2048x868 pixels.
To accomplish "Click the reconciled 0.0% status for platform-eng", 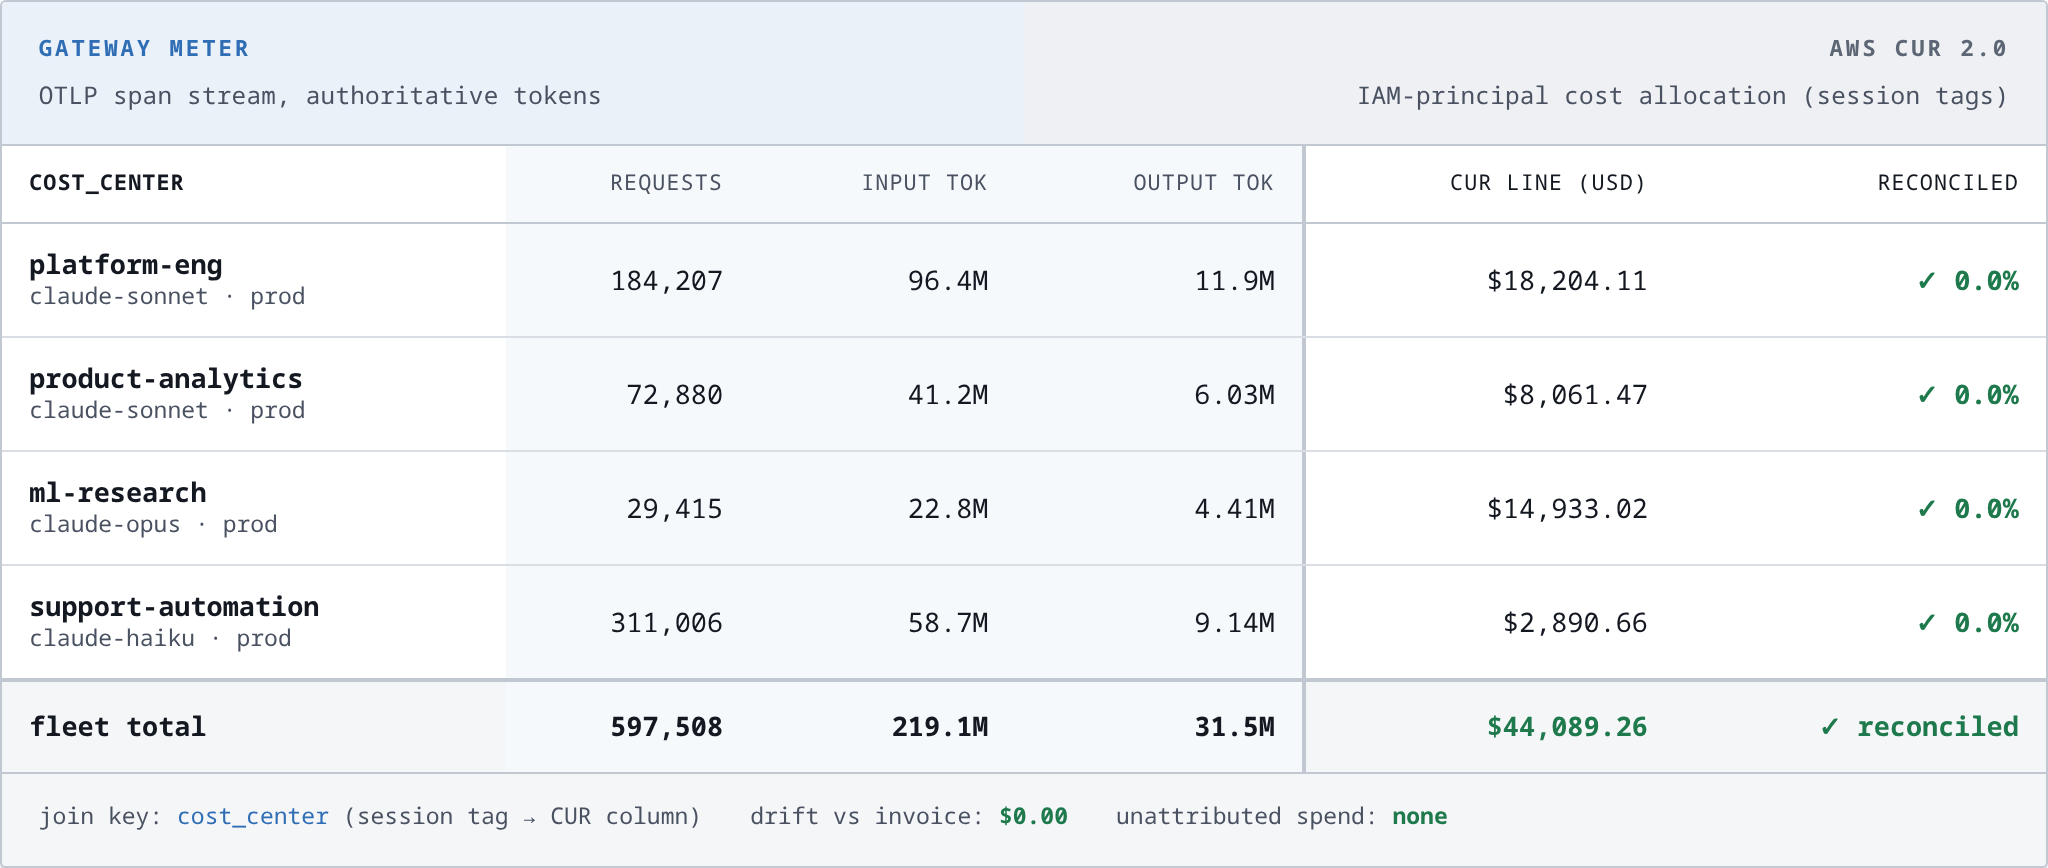I will click(x=1968, y=281).
